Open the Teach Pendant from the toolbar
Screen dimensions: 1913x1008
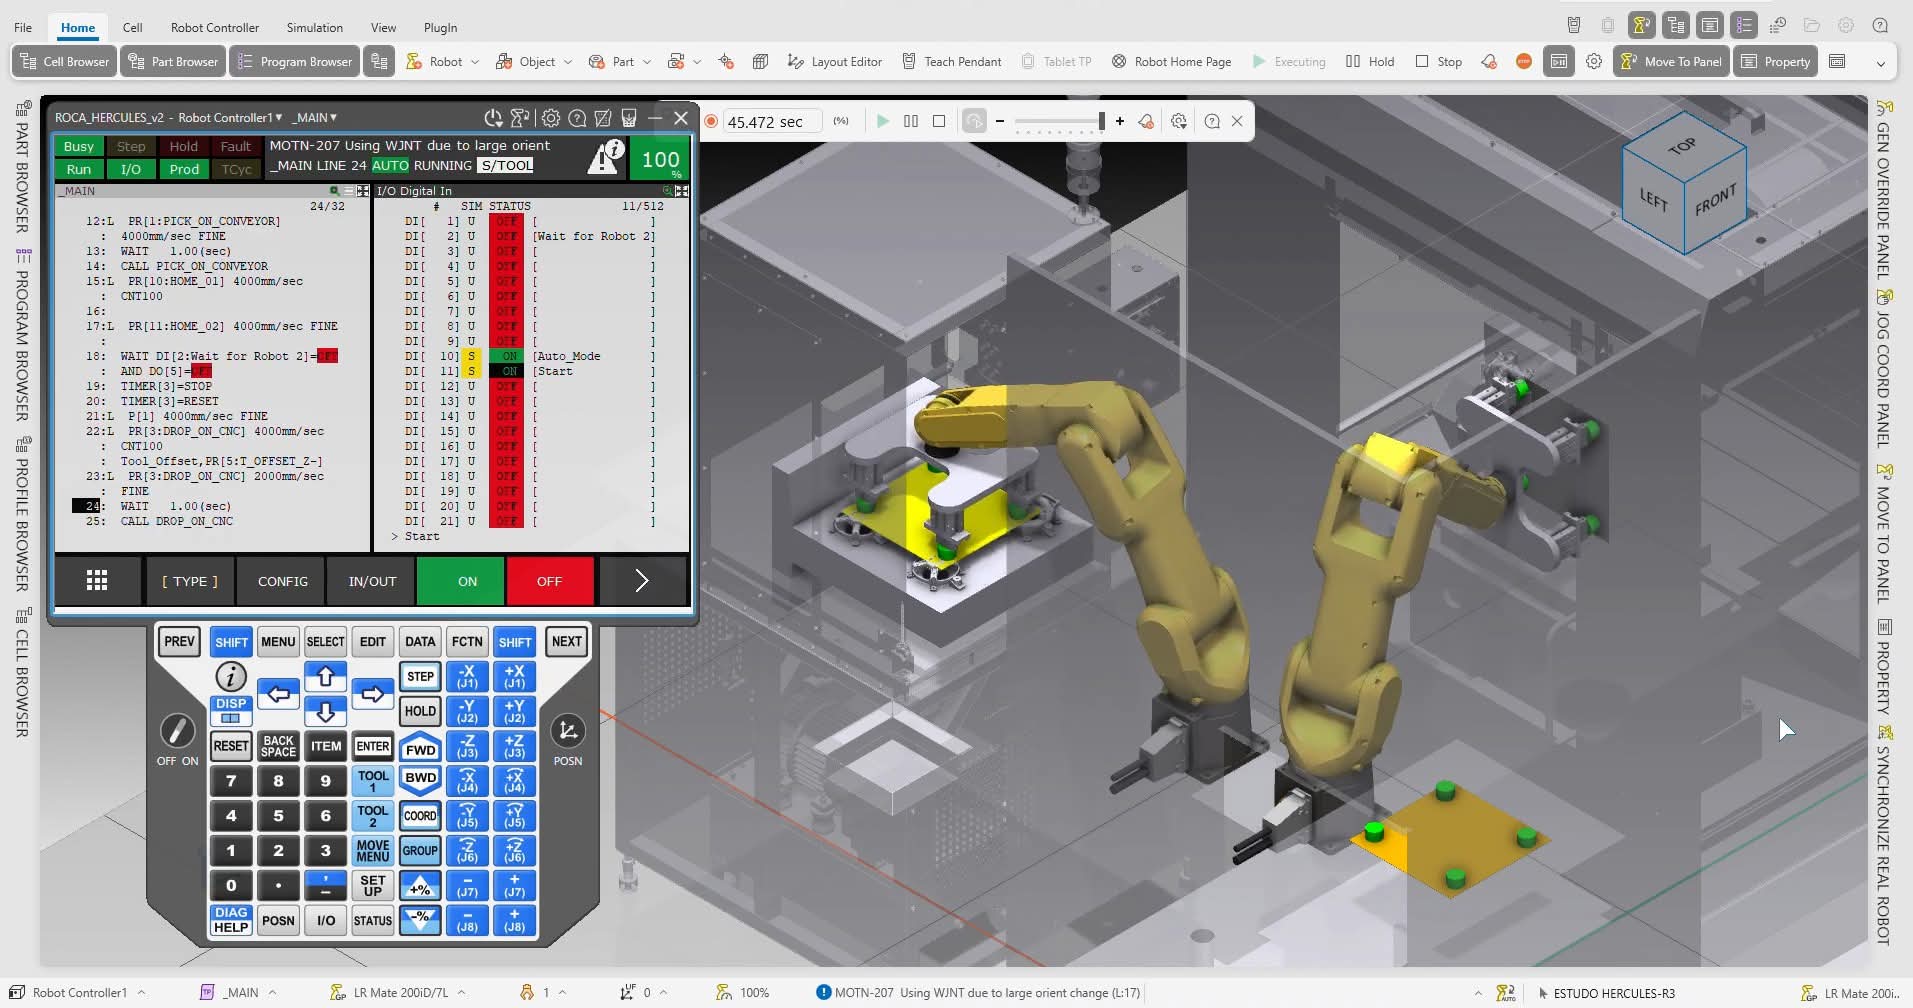pos(951,61)
